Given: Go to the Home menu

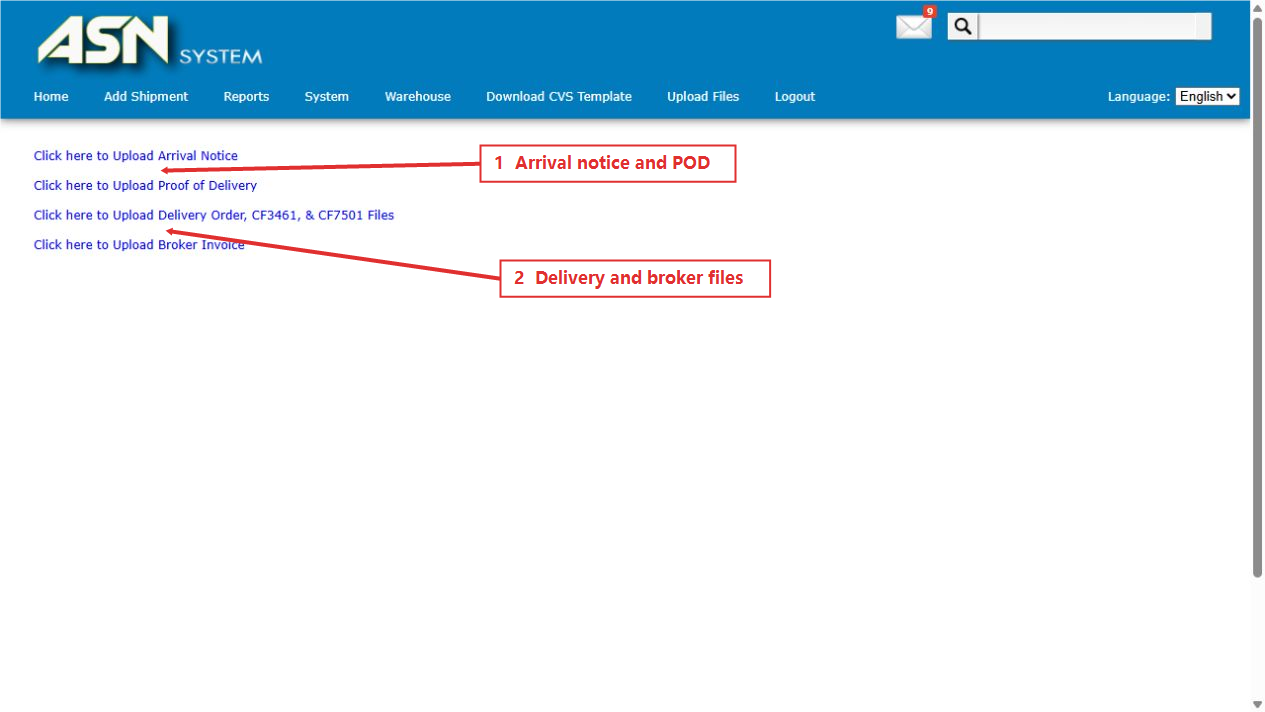Looking at the screenshot, I should click(x=51, y=97).
